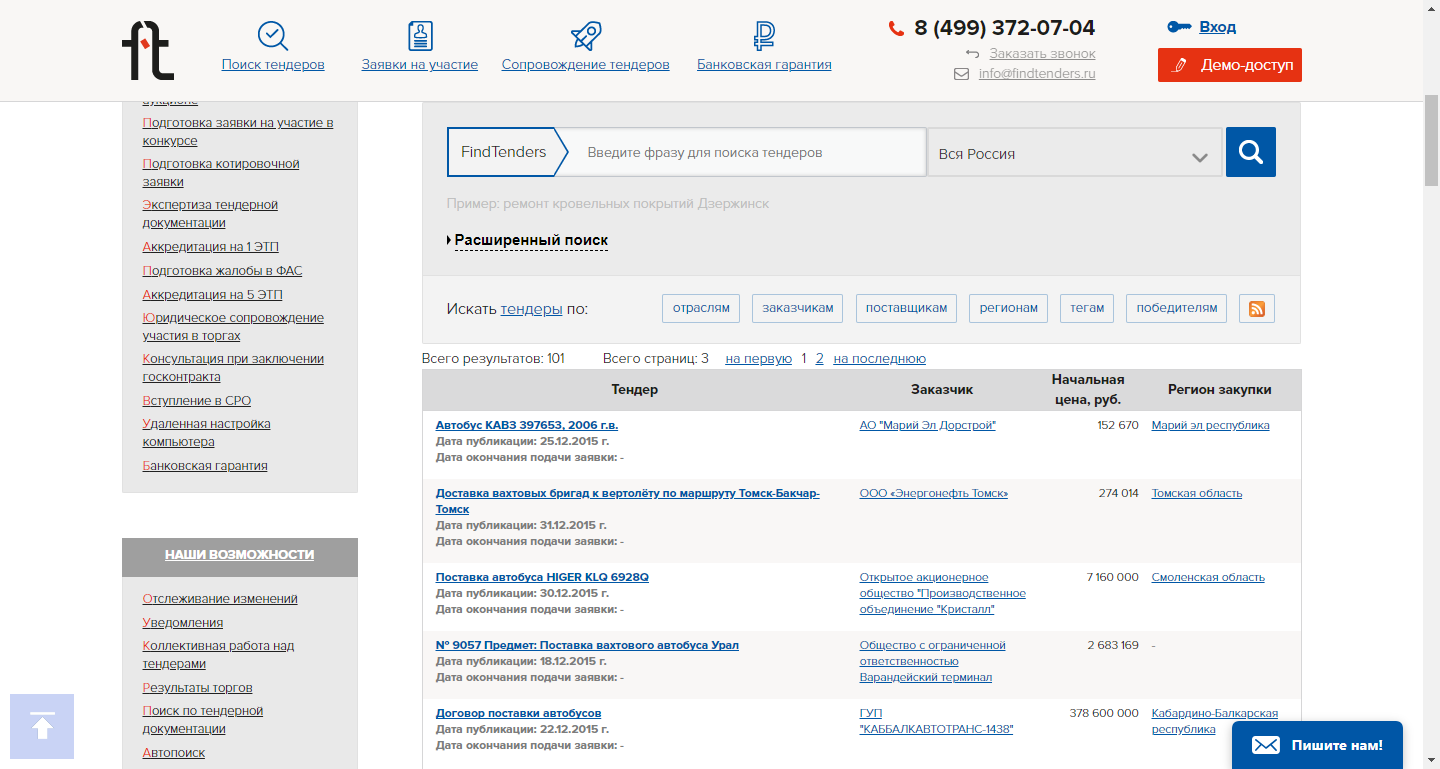Open the Пишите нам! chat widget
The width and height of the screenshot is (1440, 769).
1316,745
